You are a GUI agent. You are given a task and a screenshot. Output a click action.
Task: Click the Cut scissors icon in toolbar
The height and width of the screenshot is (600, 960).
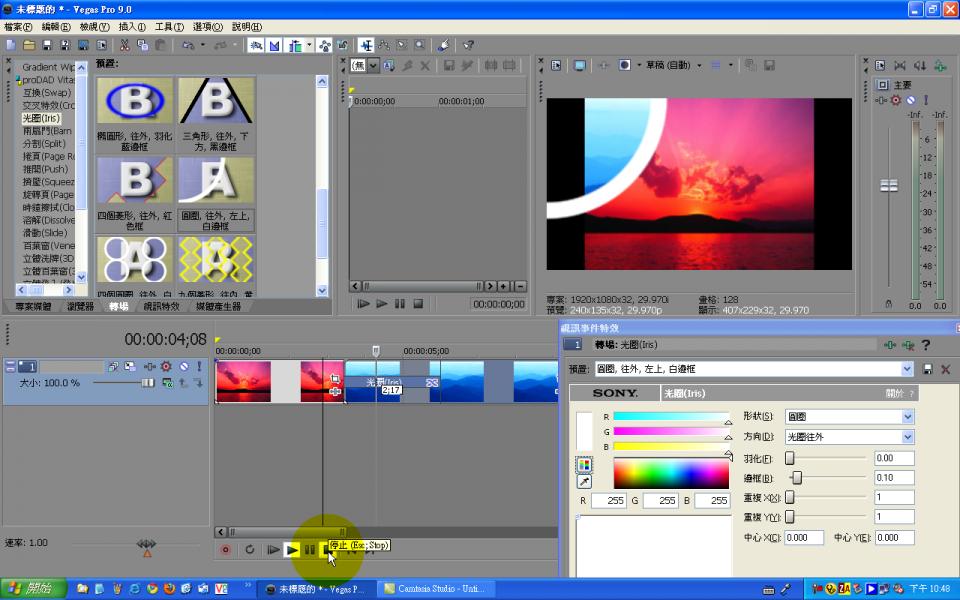[x=125, y=45]
